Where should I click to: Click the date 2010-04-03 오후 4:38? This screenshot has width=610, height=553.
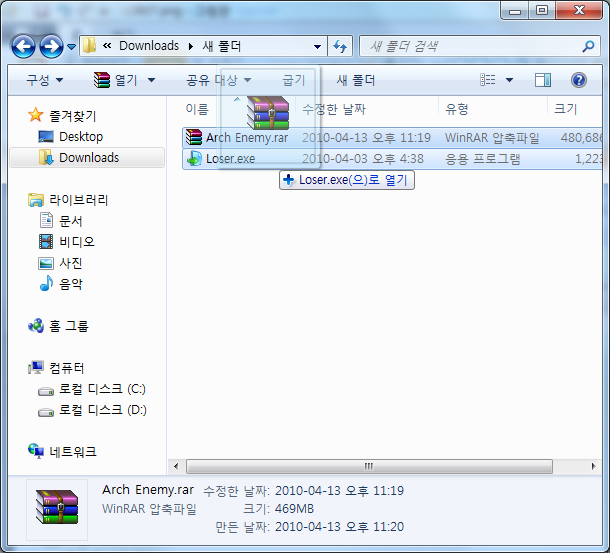click(x=363, y=159)
